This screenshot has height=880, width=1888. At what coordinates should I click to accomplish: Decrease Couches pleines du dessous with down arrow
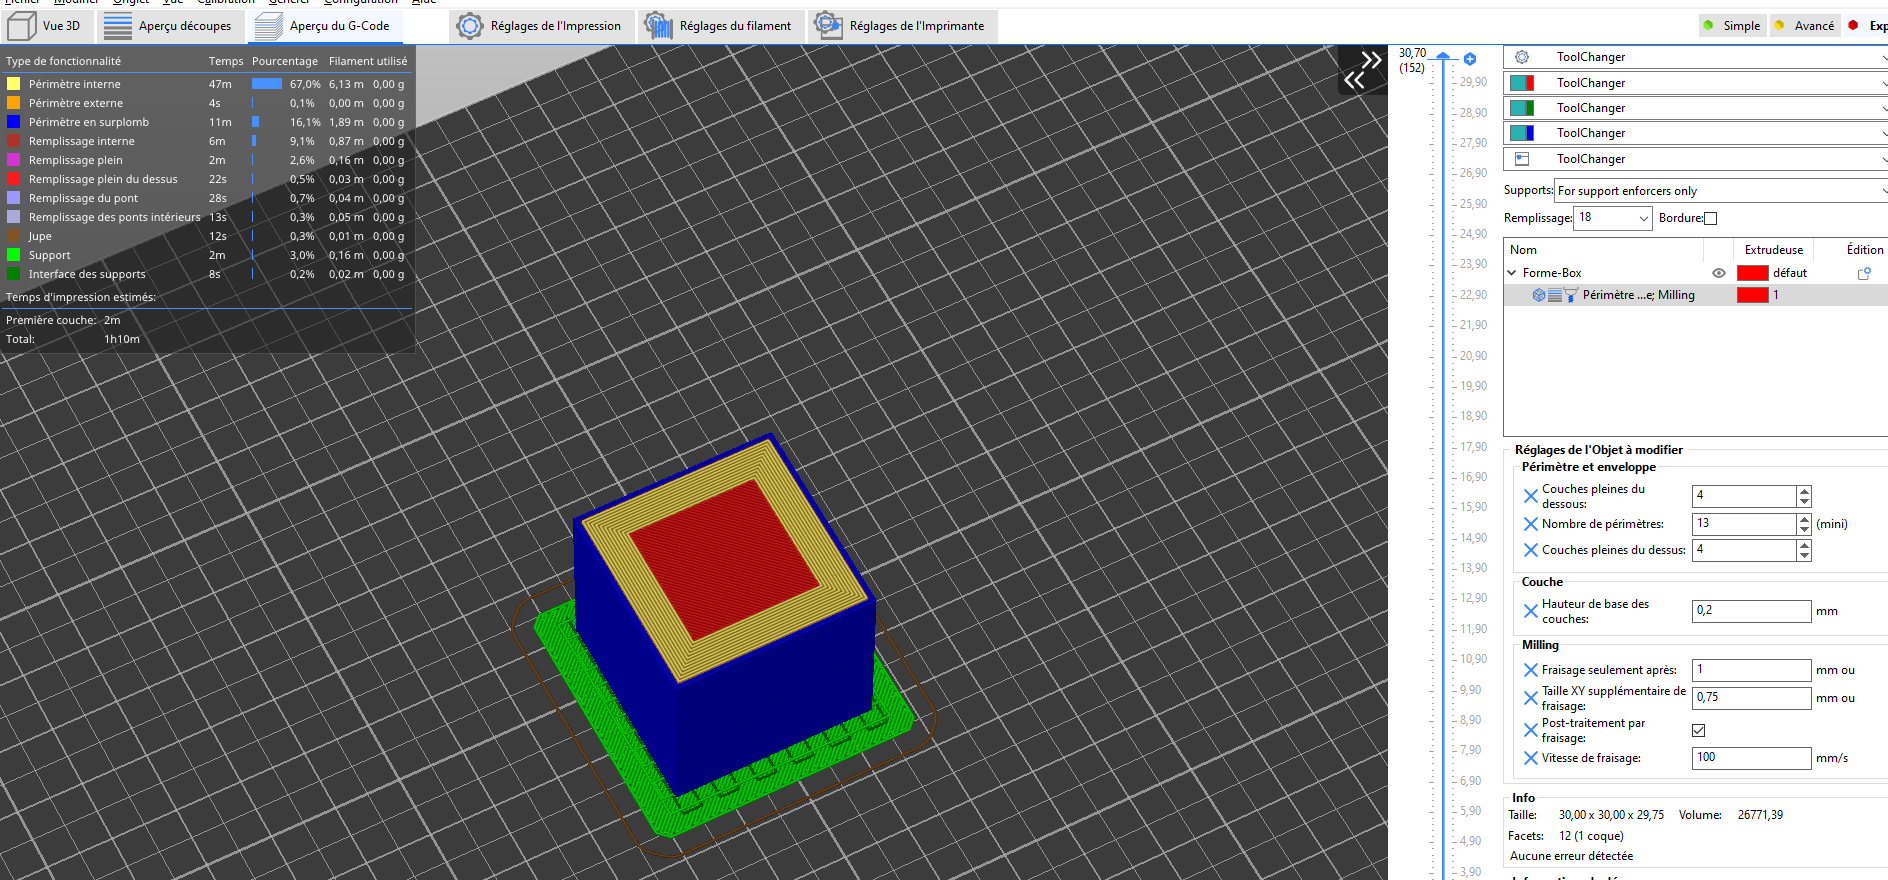1804,501
